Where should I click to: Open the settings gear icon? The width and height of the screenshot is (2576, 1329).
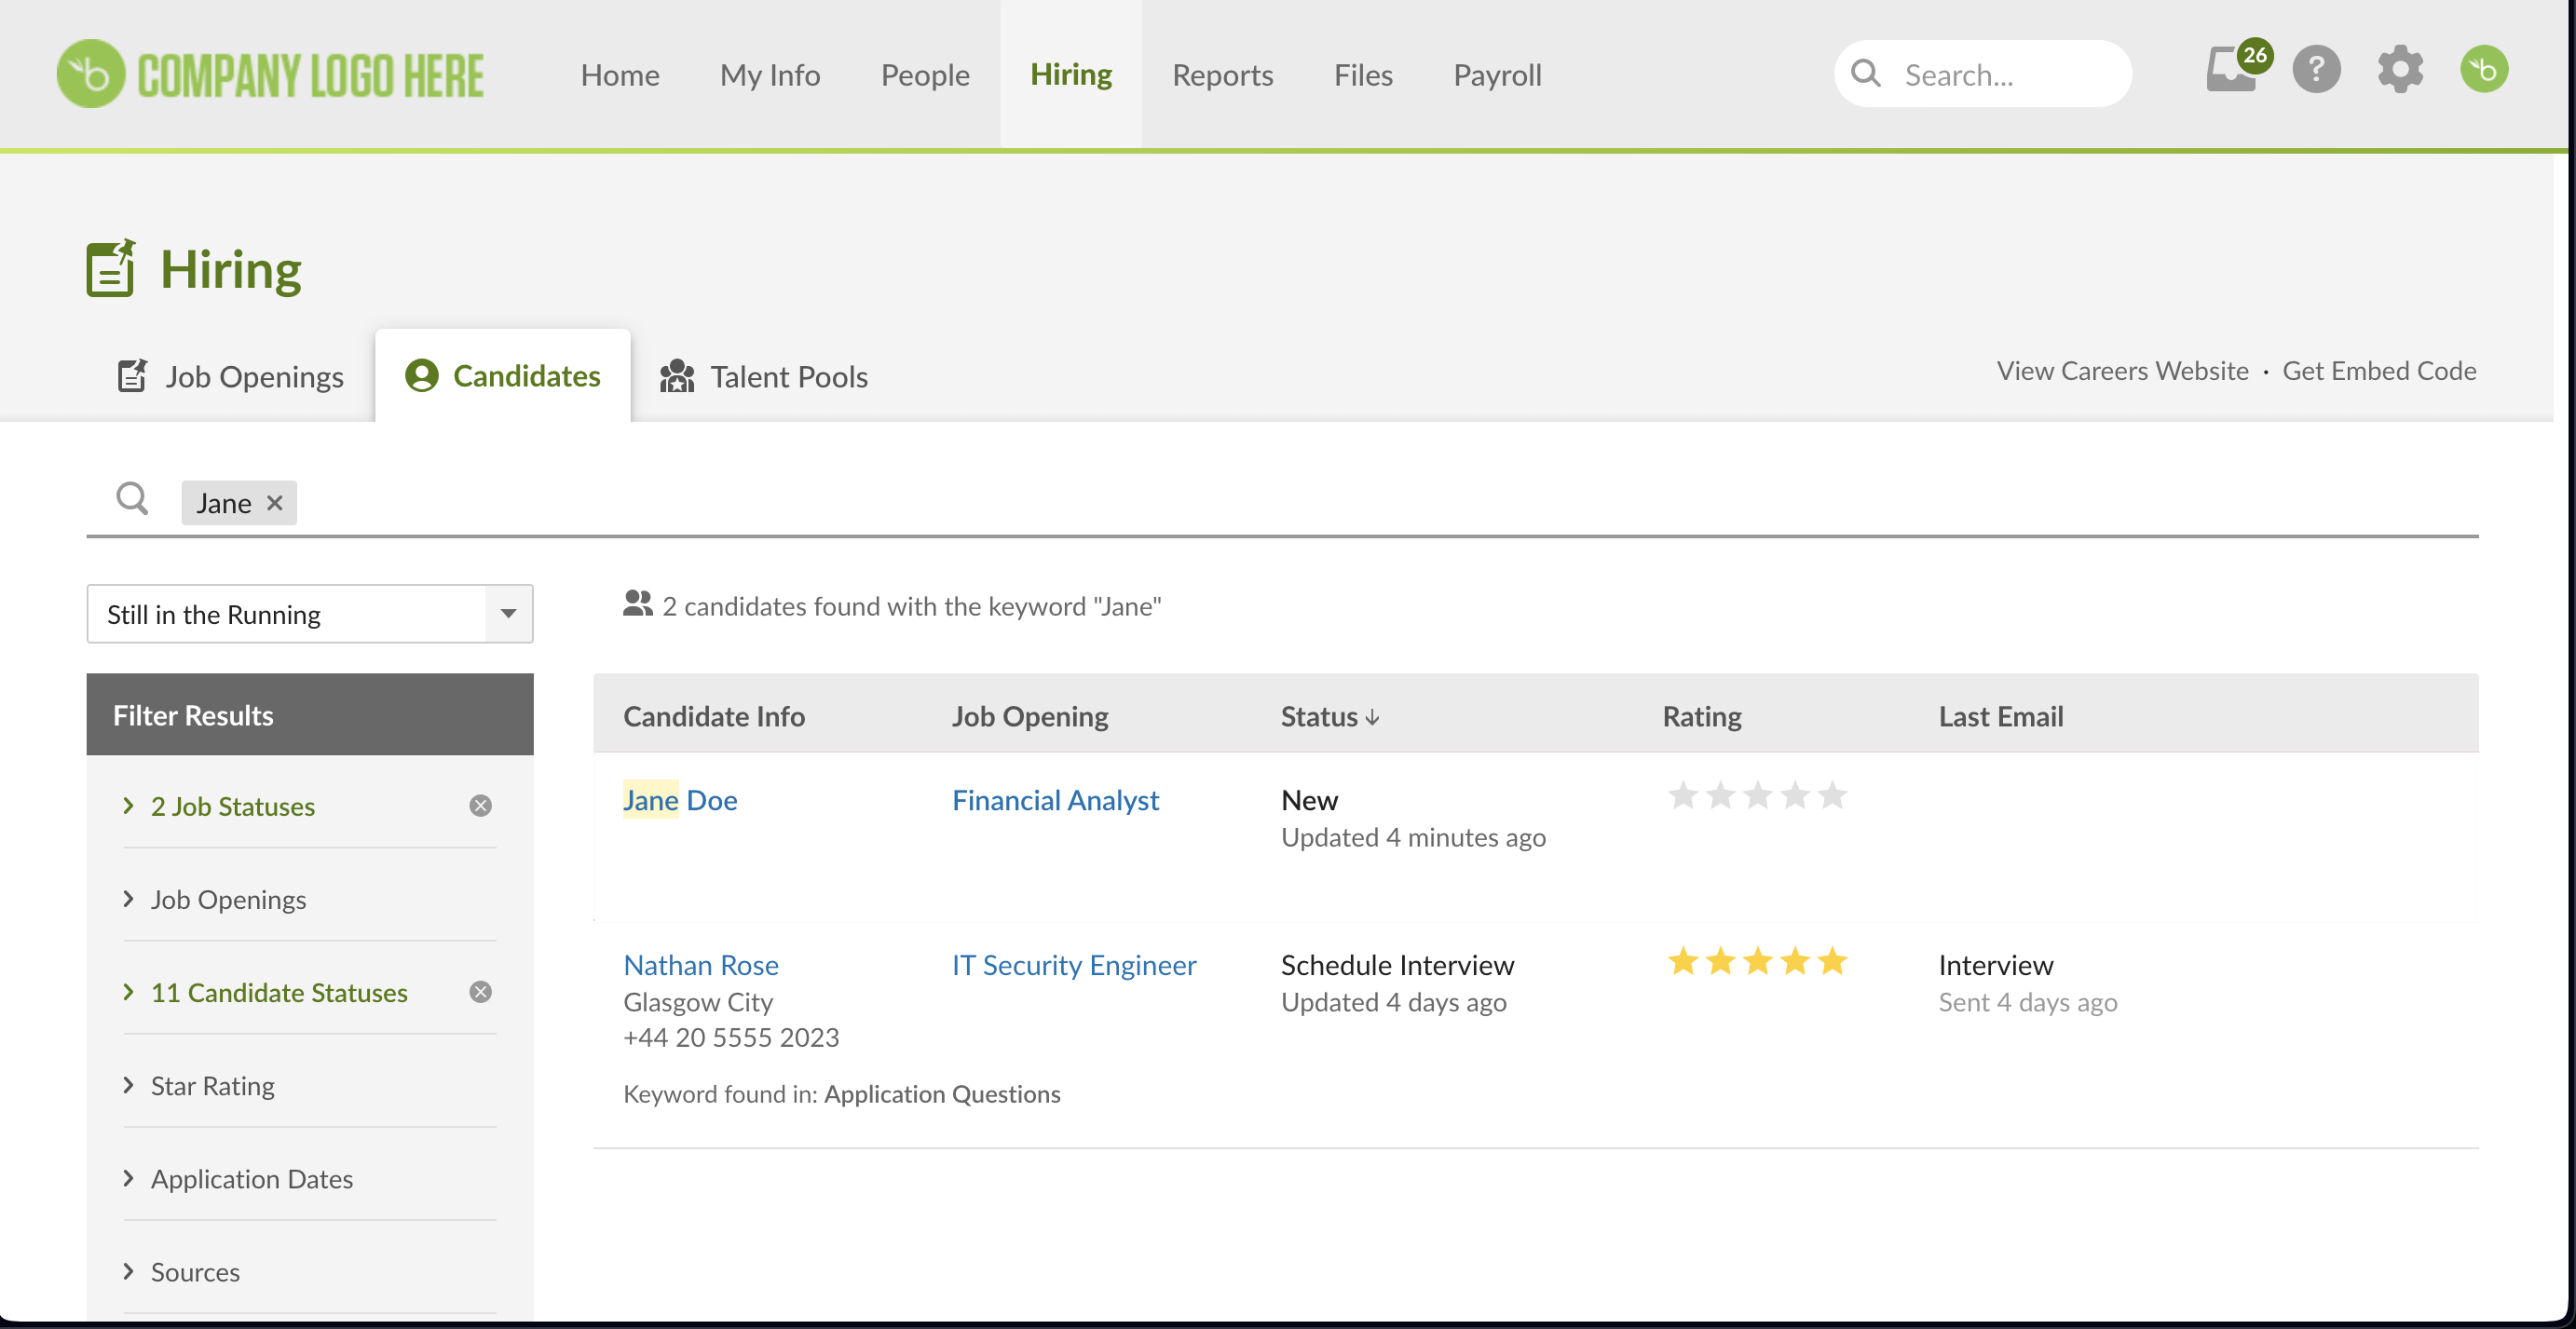2400,70
